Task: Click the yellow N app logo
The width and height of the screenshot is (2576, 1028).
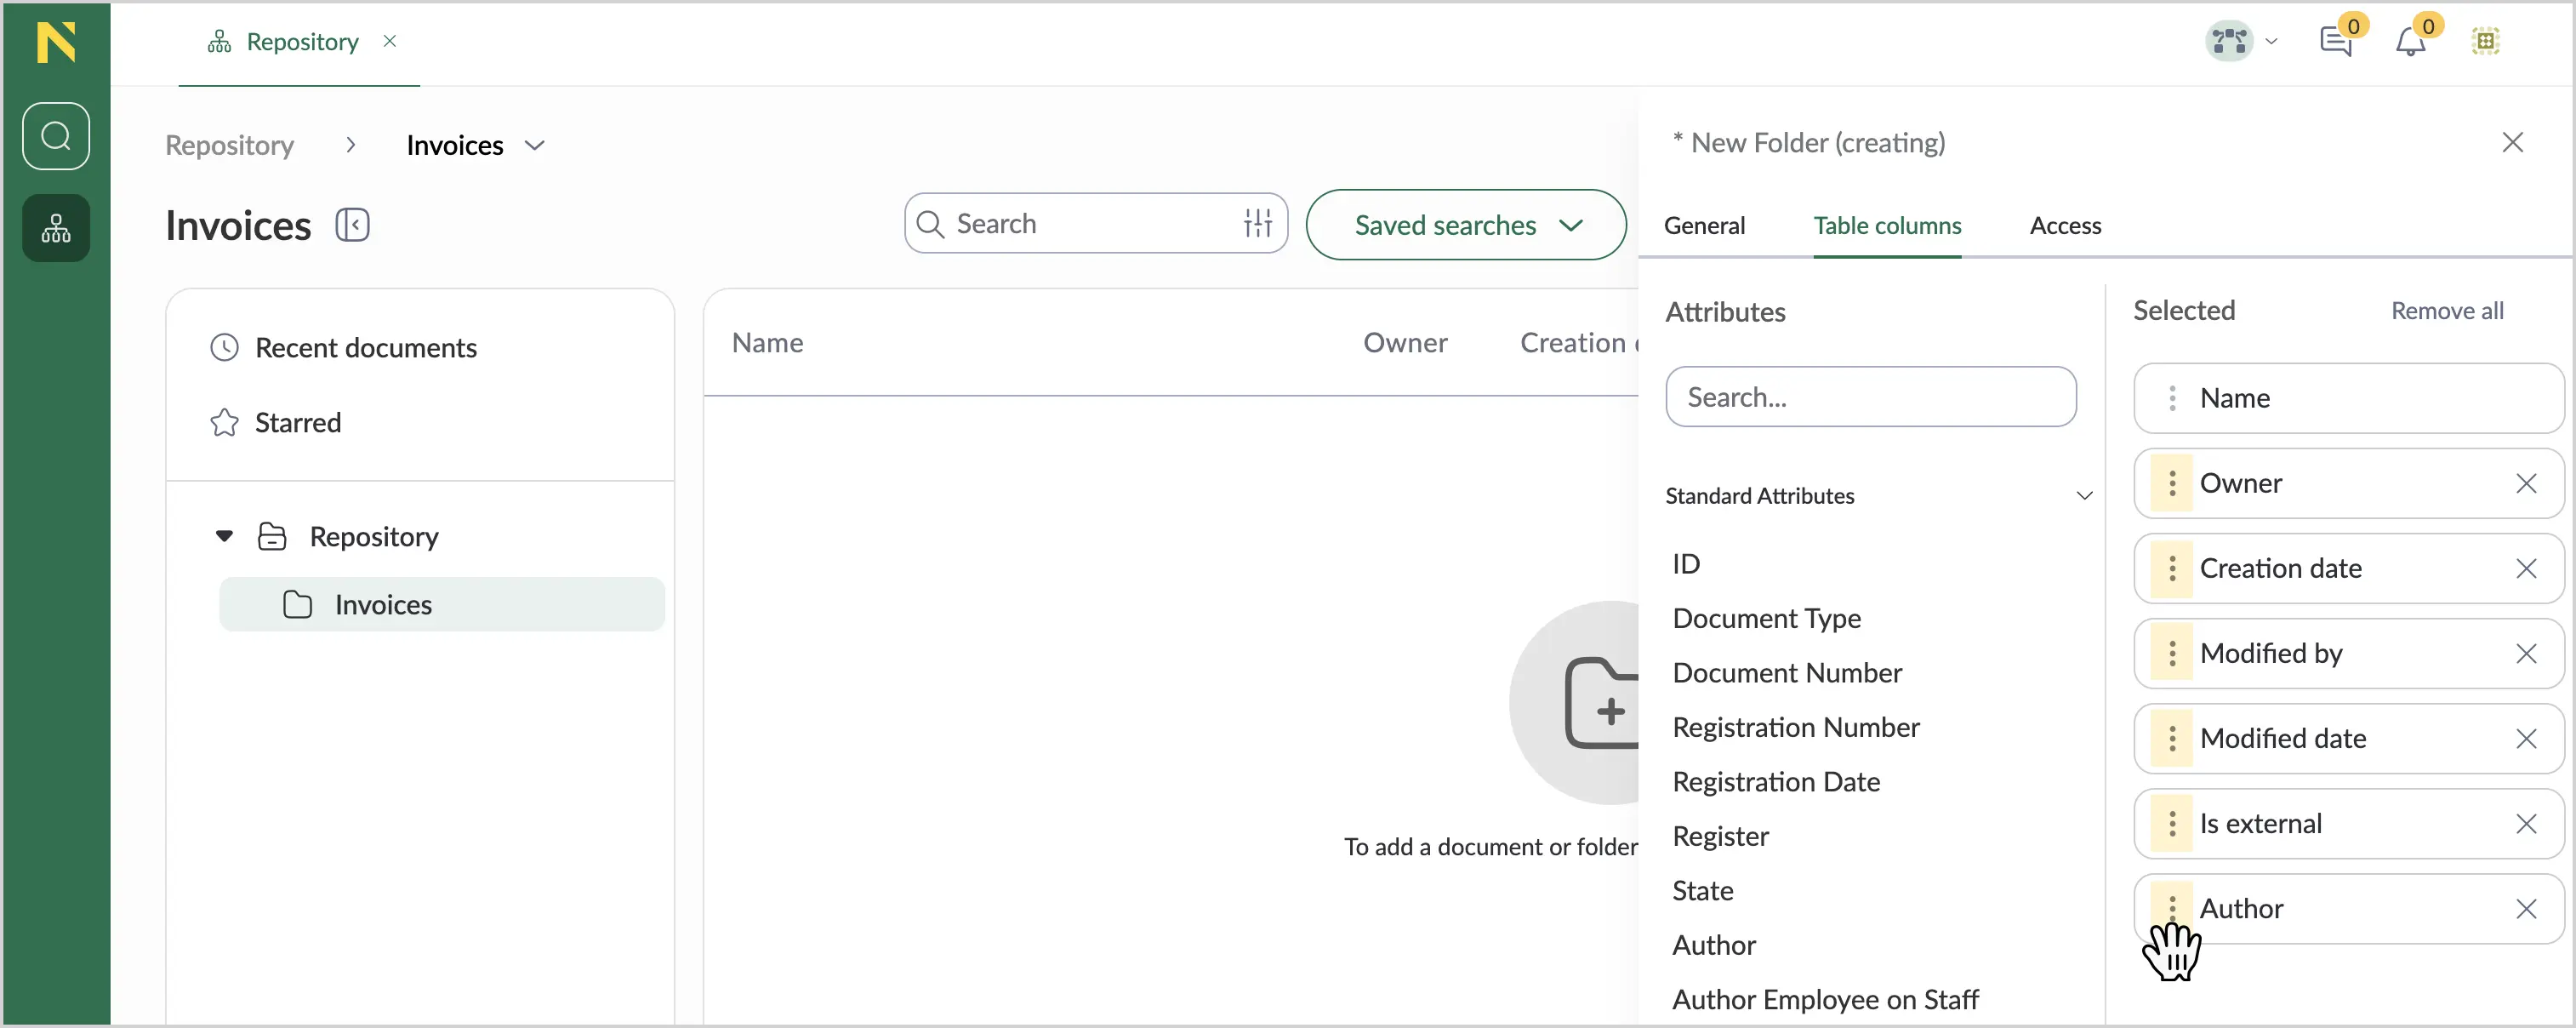Action: point(56,42)
